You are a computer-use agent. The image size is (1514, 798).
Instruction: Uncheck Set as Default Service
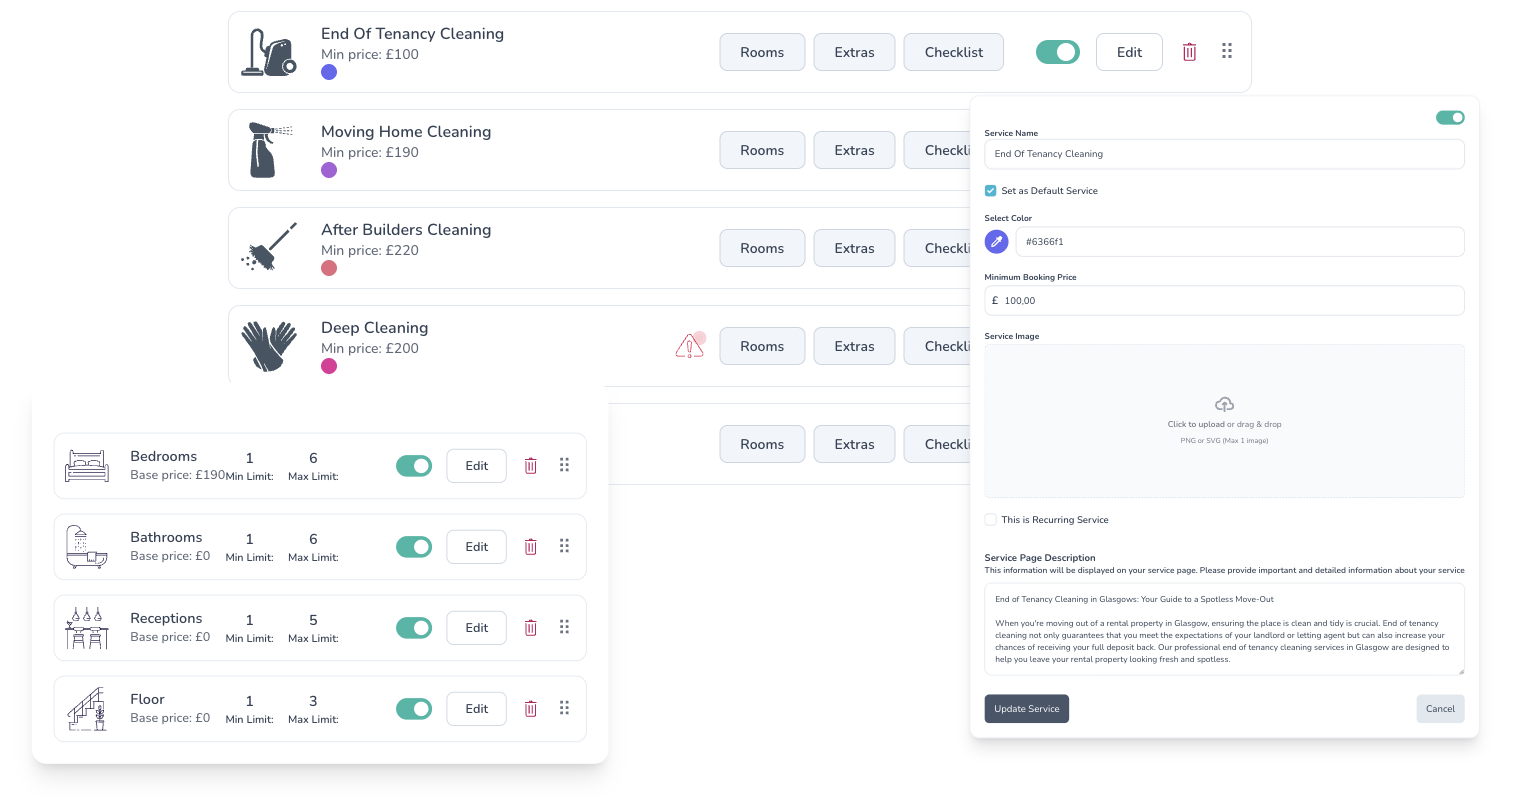pyautogui.click(x=990, y=191)
